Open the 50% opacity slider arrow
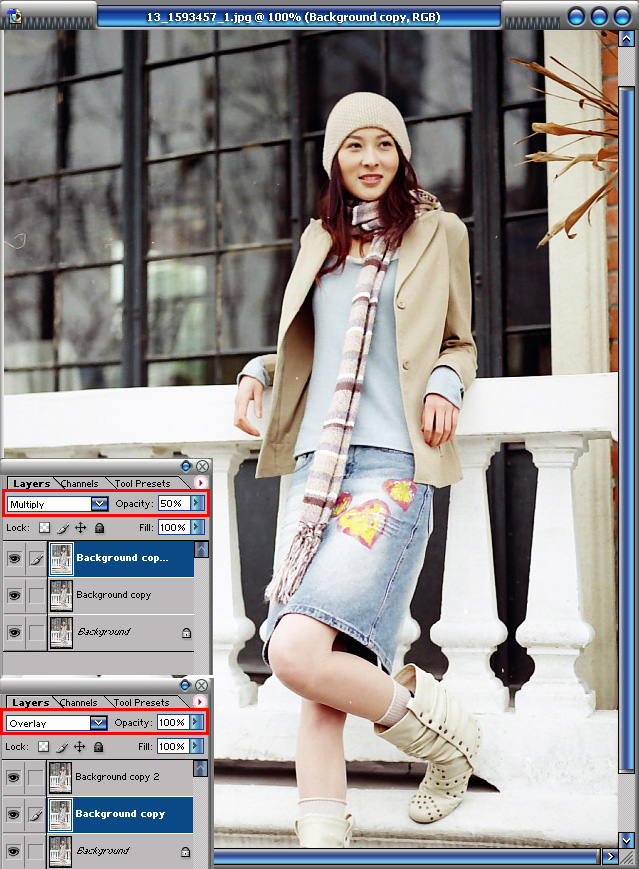Viewport: 639px width, 869px height. 197,503
